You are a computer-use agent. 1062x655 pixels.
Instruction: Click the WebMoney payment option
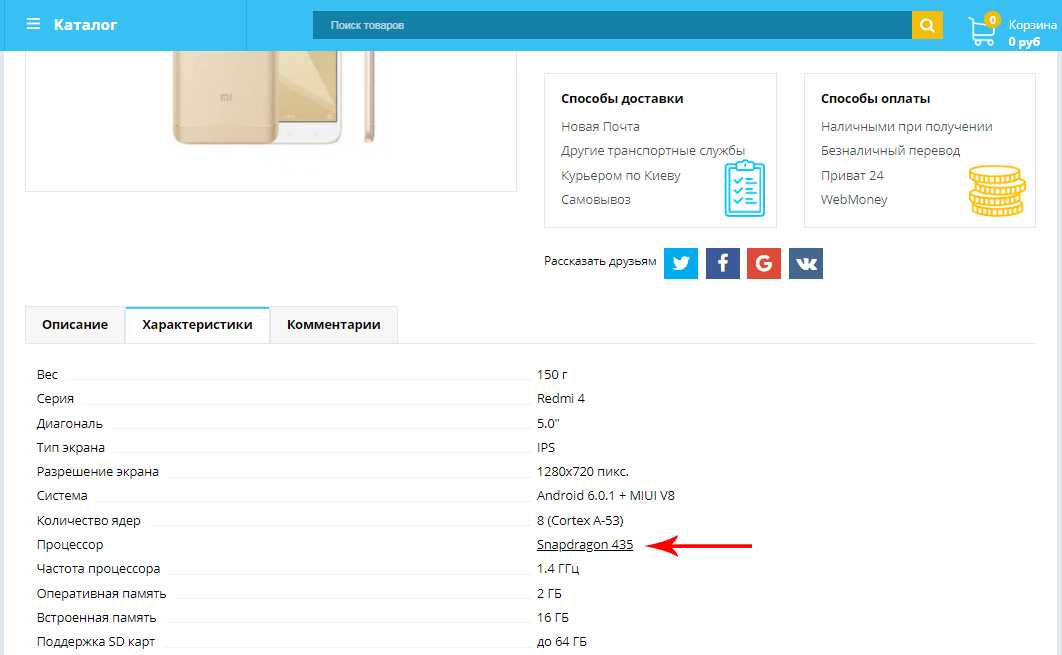click(x=854, y=200)
